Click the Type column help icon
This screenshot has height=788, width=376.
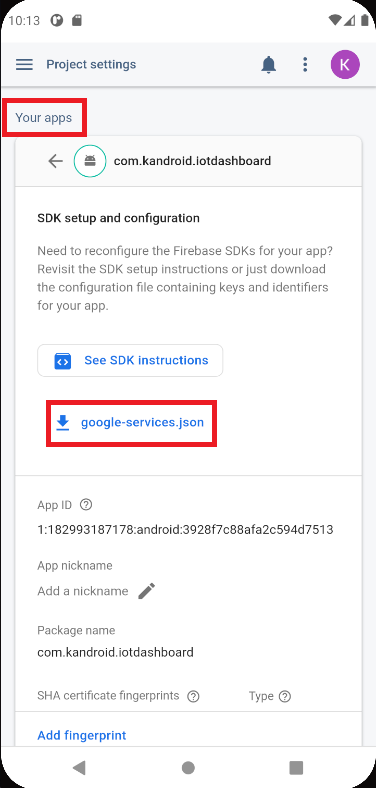[x=285, y=697]
